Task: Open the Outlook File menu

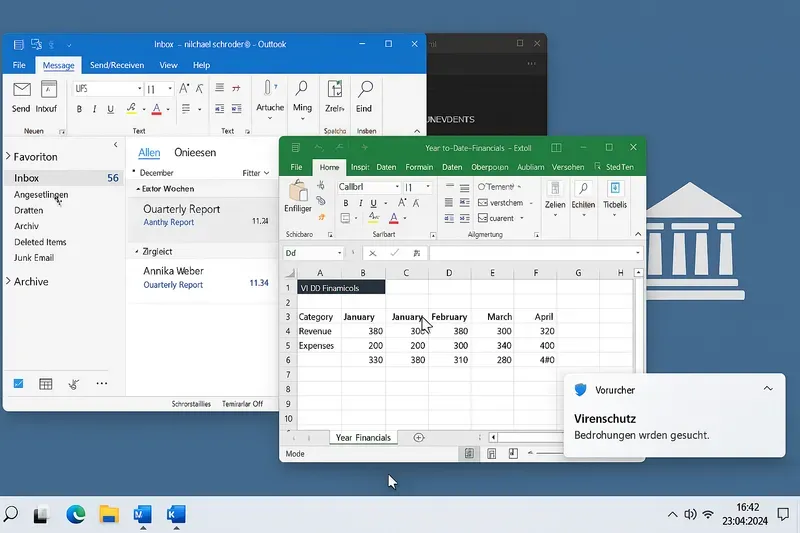Action: pos(19,65)
